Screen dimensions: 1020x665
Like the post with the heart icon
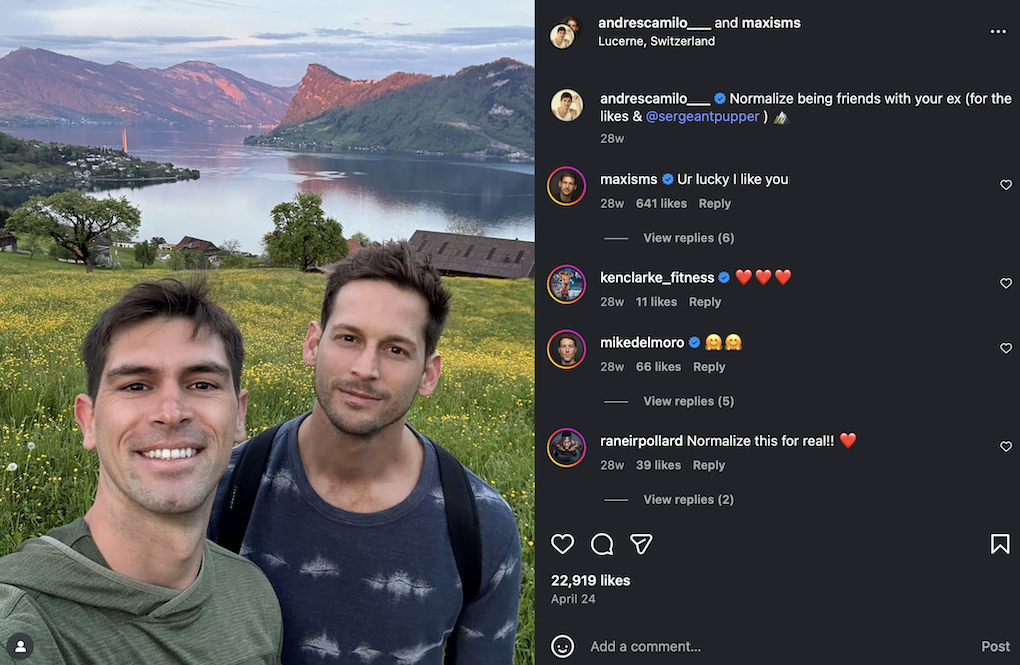coord(563,543)
